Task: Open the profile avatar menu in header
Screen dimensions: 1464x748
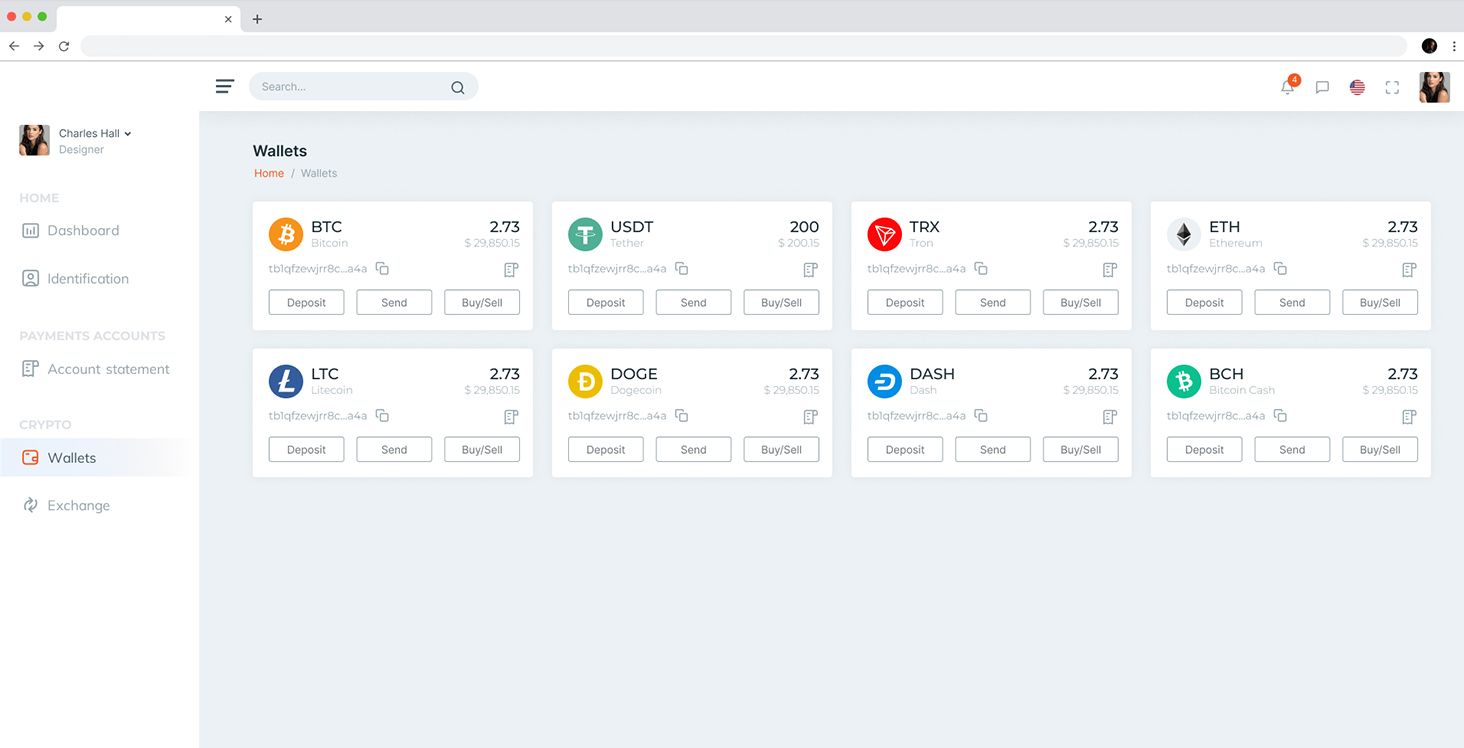Action: [1434, 88]
